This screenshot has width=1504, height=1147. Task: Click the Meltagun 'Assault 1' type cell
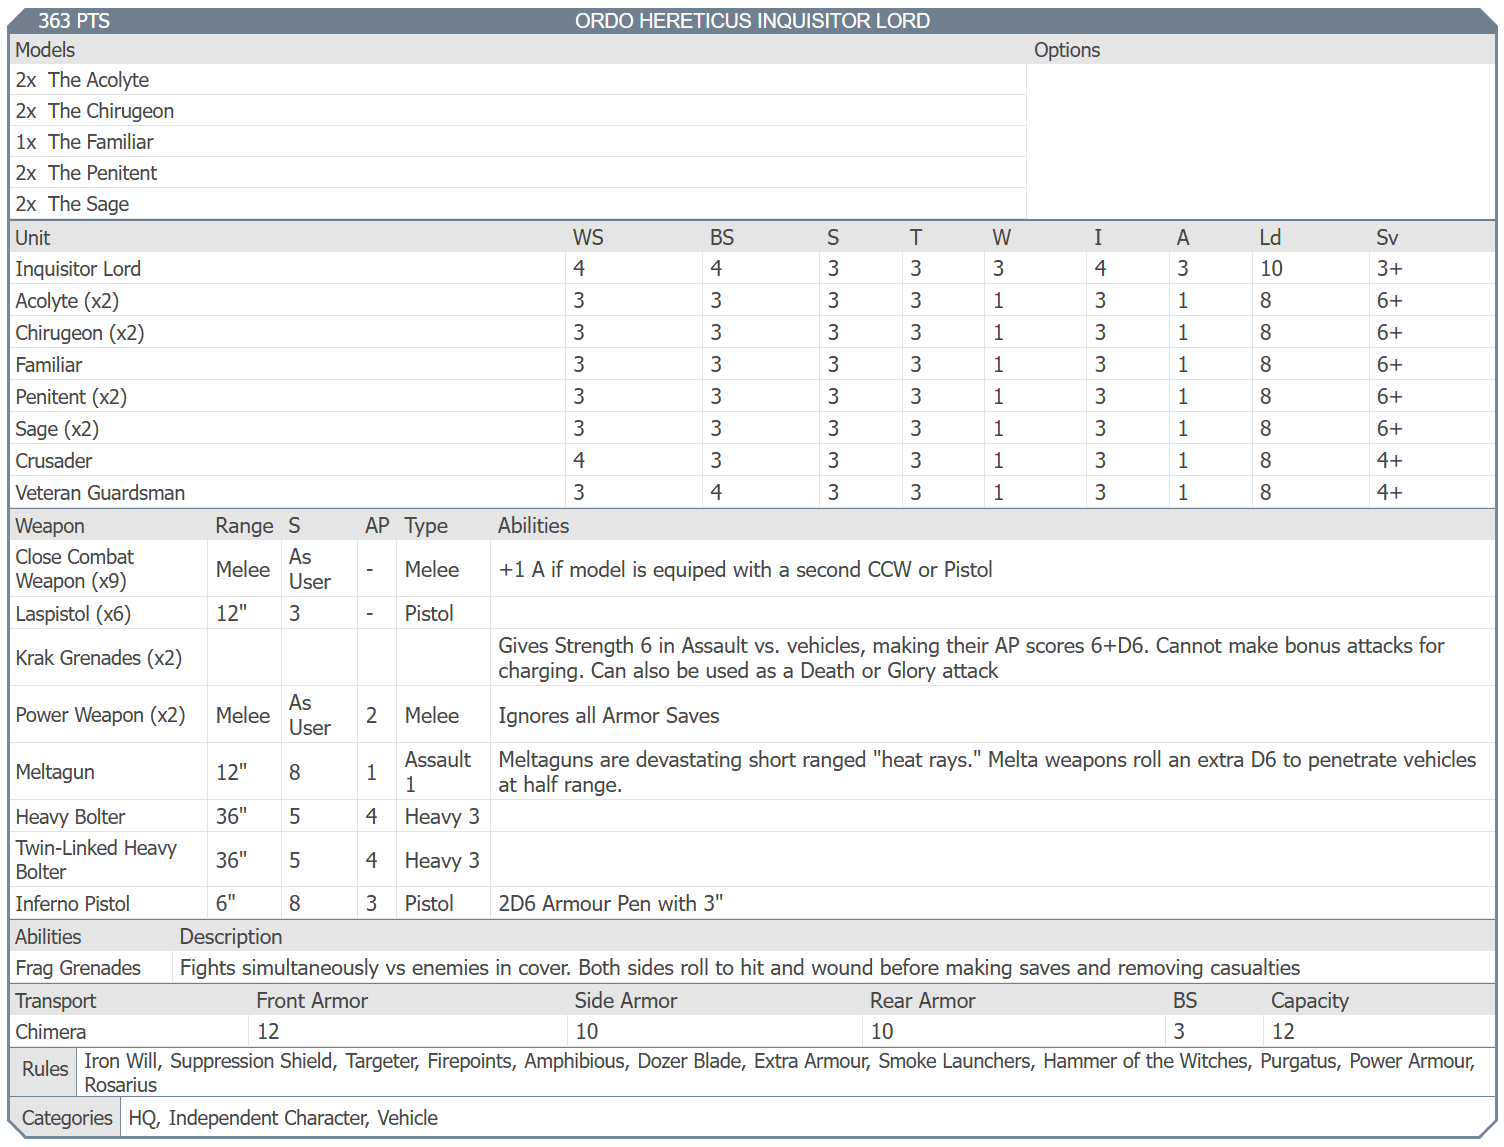[x=437, y=772]
